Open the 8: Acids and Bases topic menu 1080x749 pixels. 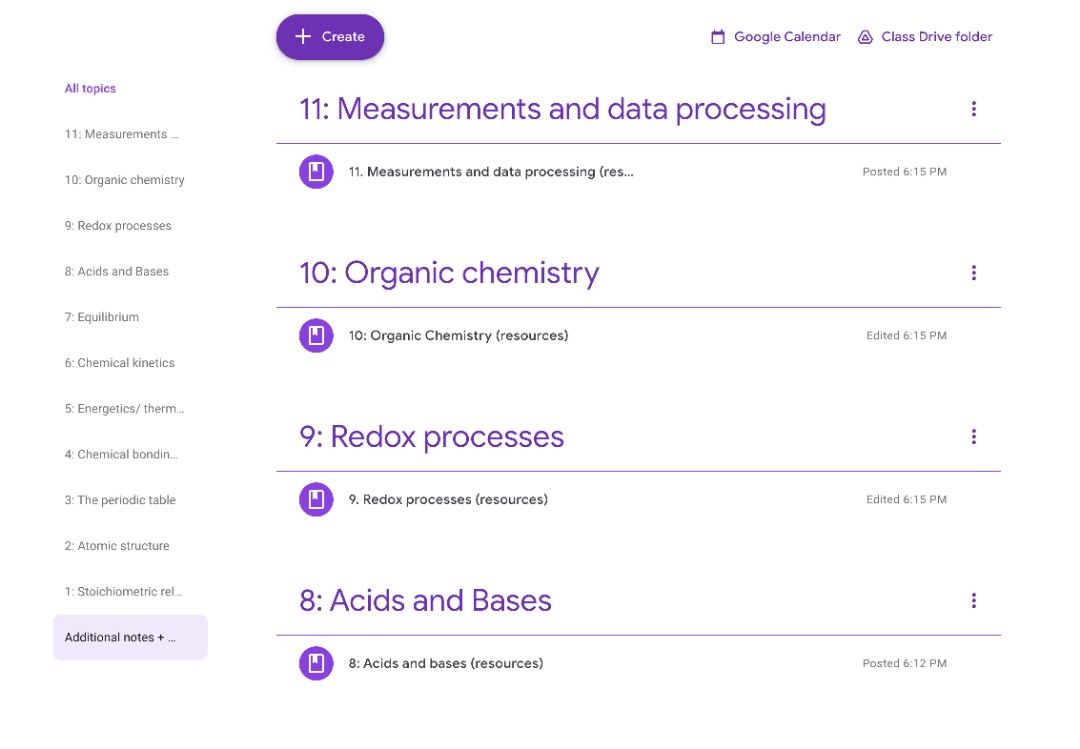click(x=974, y=600)
